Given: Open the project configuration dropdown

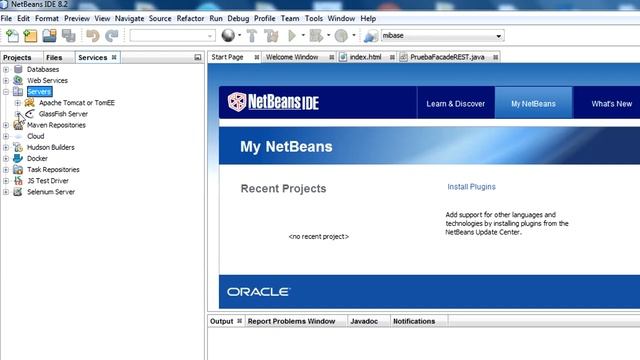Looking at the screenshot, I should (210, 36).
